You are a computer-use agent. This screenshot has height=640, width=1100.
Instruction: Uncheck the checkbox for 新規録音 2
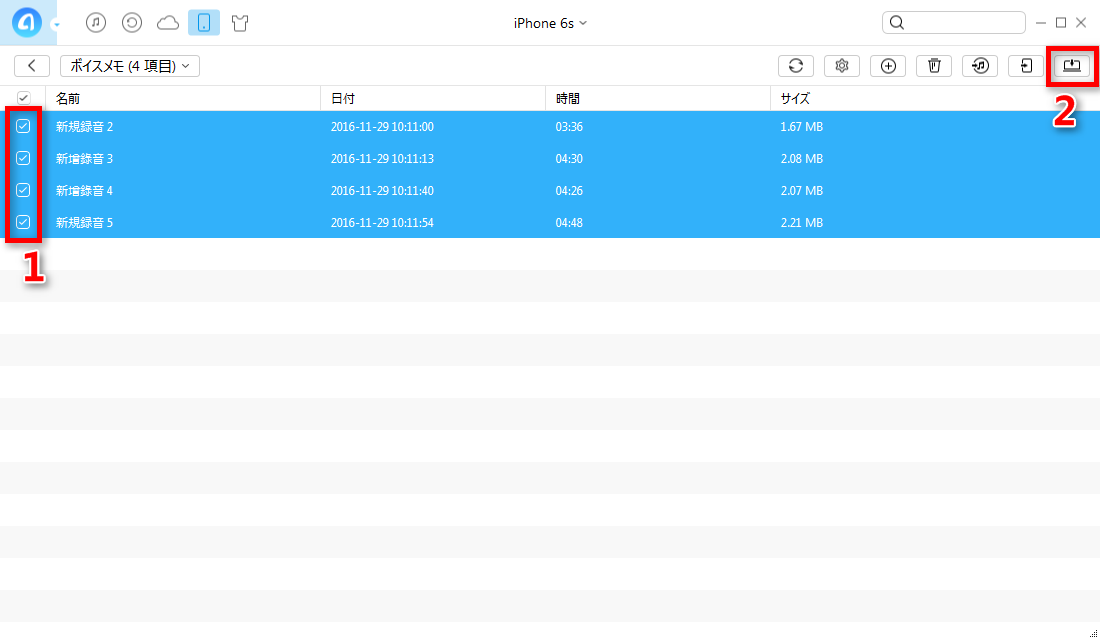[x=23, y=126]
